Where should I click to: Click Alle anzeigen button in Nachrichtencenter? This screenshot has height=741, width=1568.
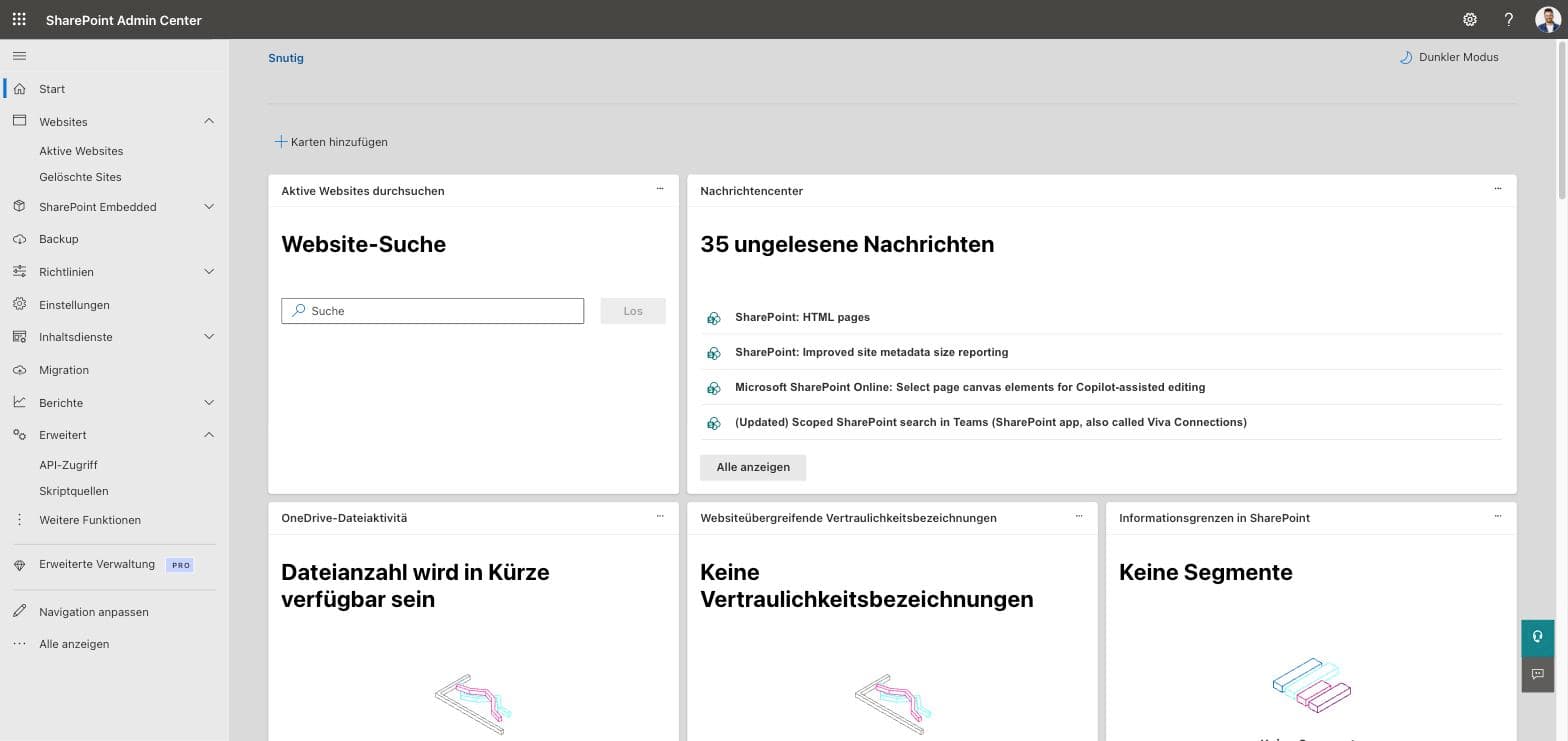753,467
